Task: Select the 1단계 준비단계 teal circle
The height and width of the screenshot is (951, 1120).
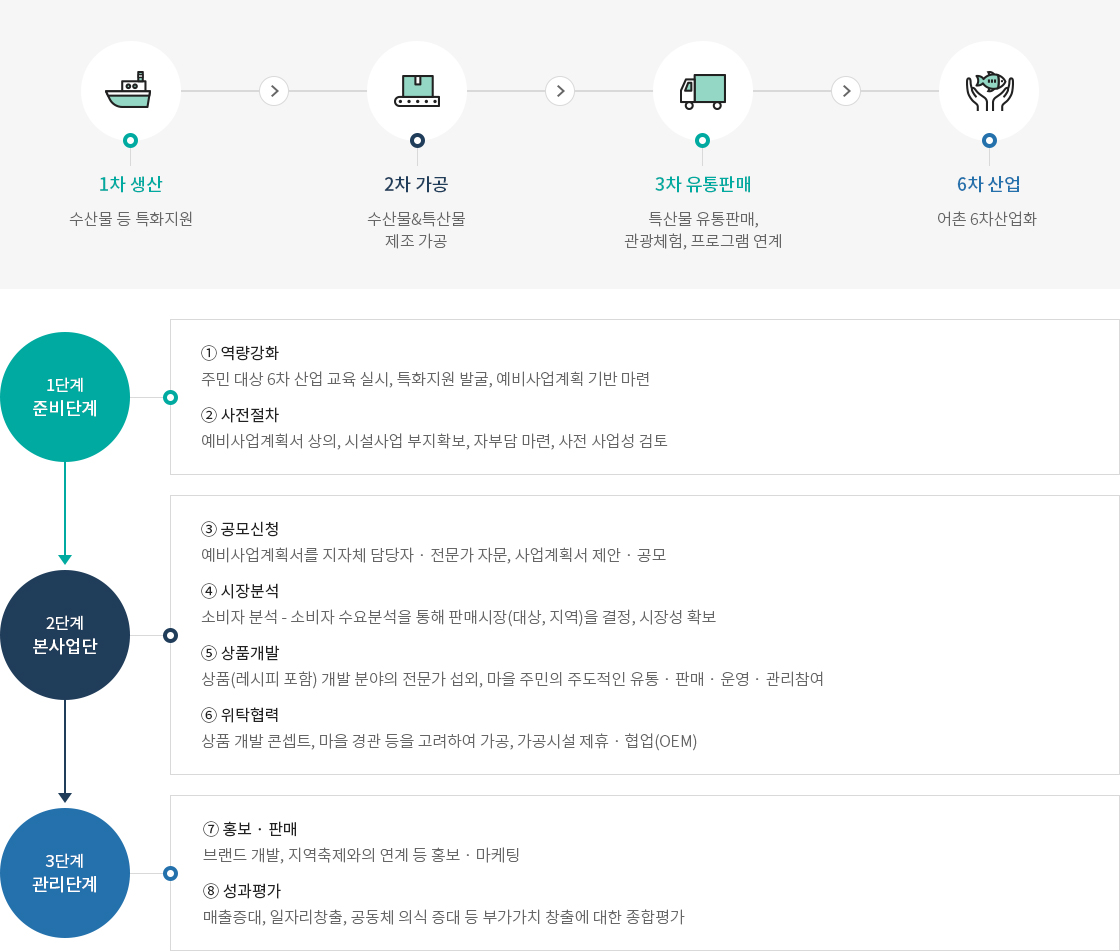Action: coord(65,397)
